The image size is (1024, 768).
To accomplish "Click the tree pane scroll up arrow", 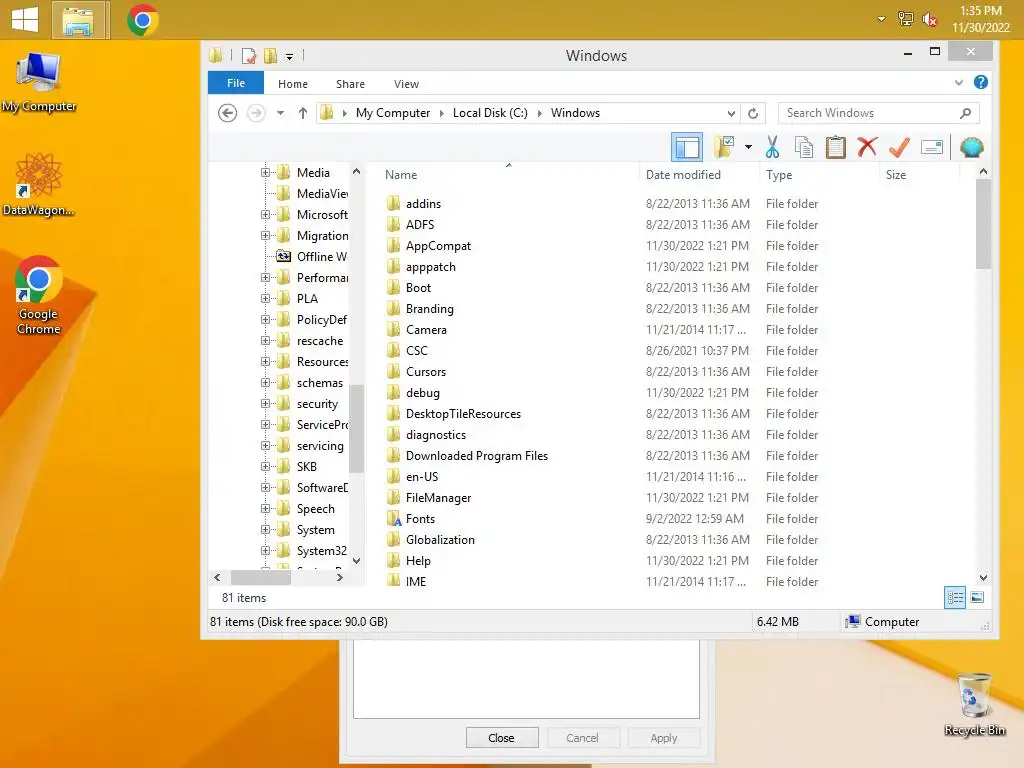I will pos(356,172).
